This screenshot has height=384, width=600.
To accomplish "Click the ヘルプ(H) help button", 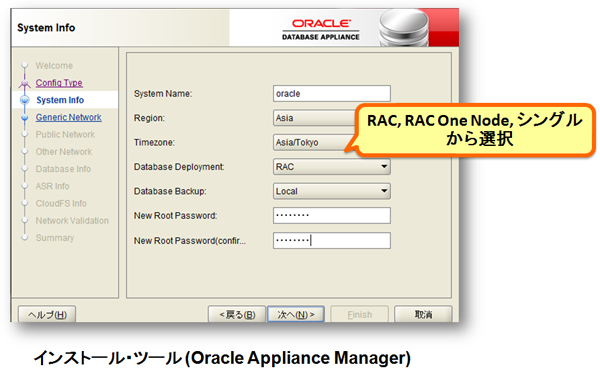I will (x=47, y=314).
